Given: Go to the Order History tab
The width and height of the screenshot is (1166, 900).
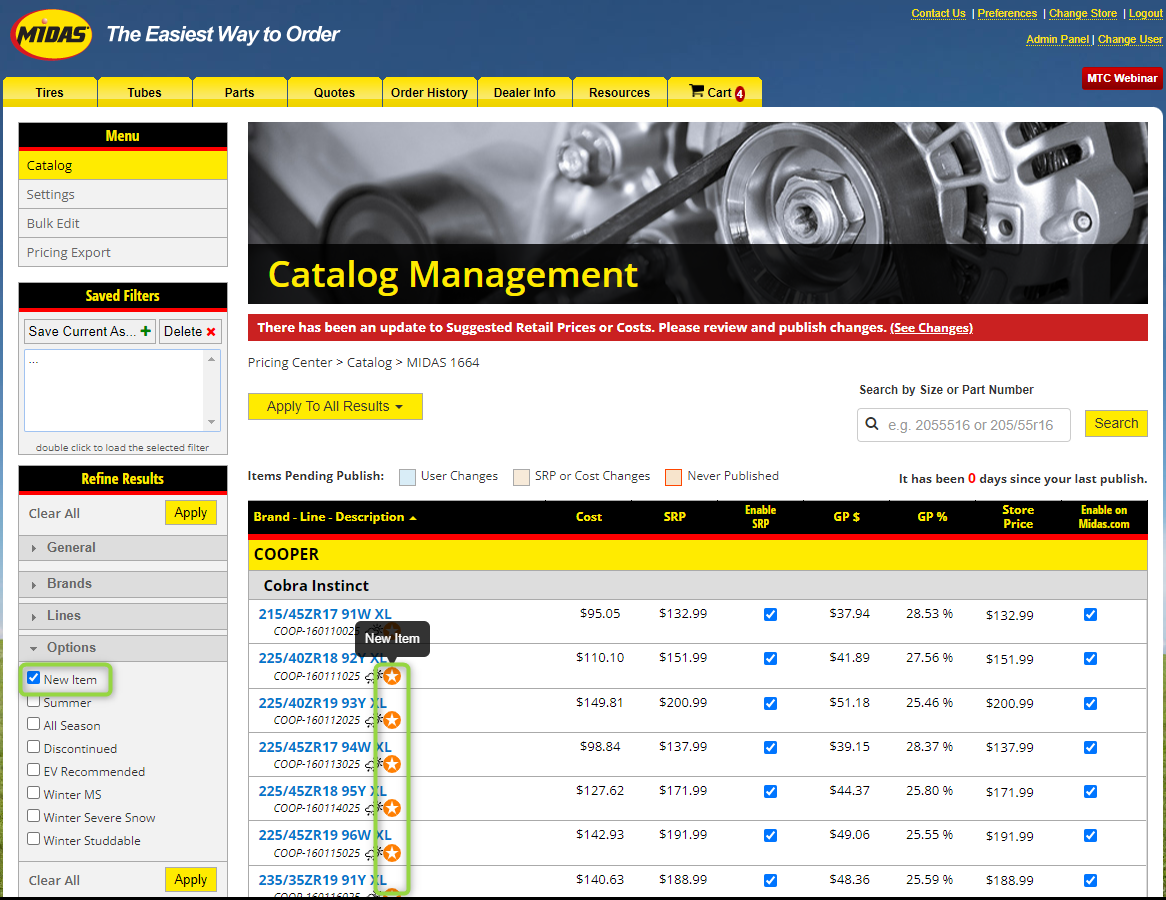Looking at the screenshot, I should tap(430, 92).
